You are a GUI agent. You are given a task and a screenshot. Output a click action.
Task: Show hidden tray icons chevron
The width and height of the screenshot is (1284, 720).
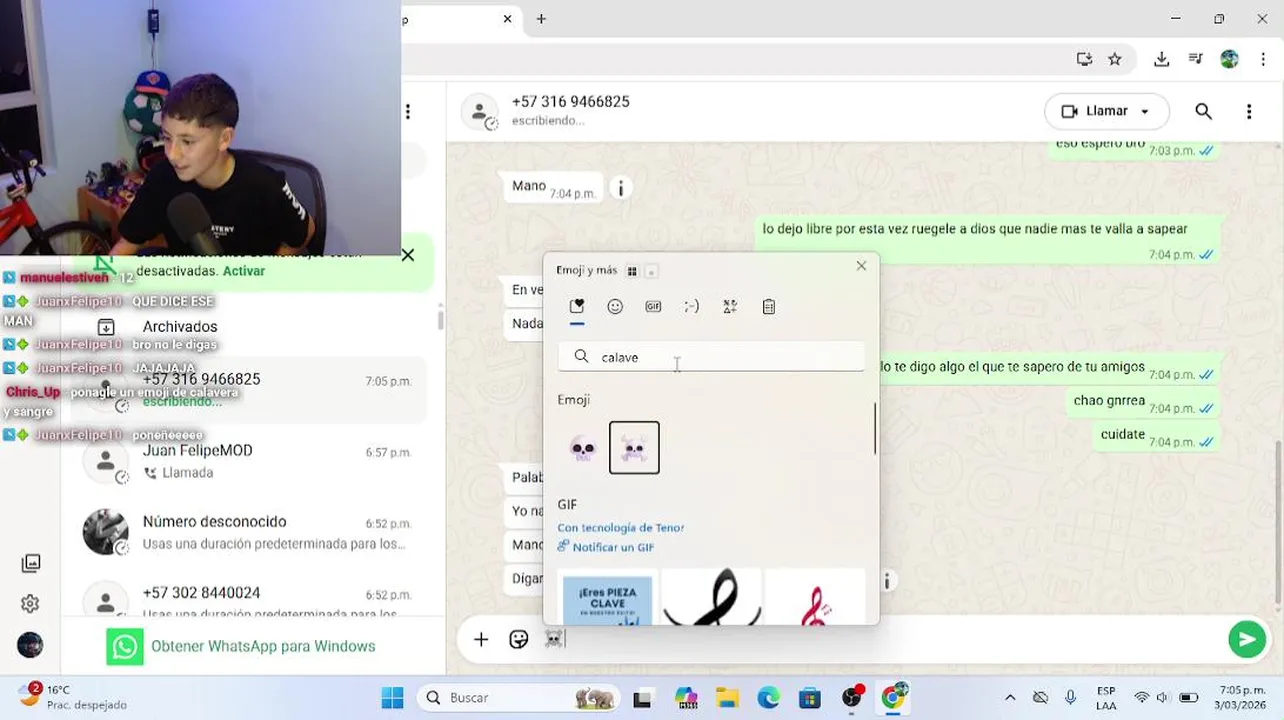point(1010,698)
